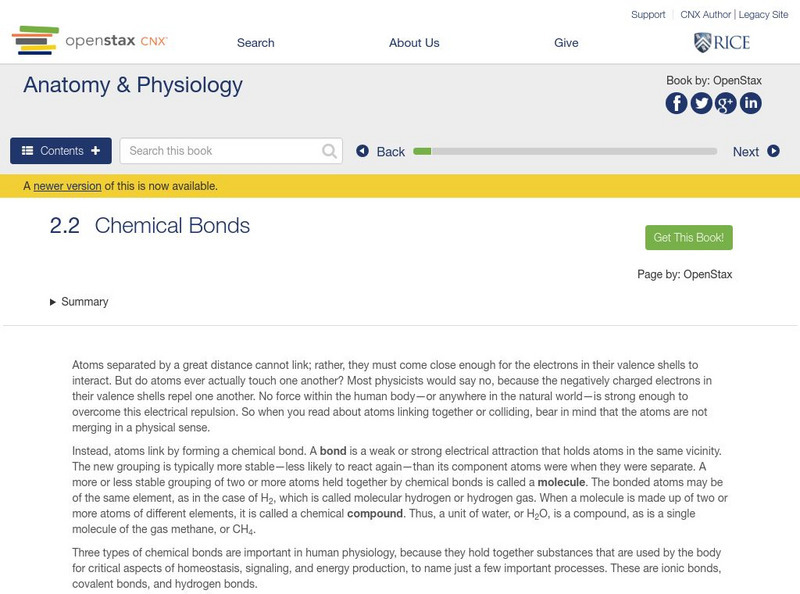Open the Search menu item
Image resolution: width=800 pixels, height=594 pixels.
(x=256, y=43)
